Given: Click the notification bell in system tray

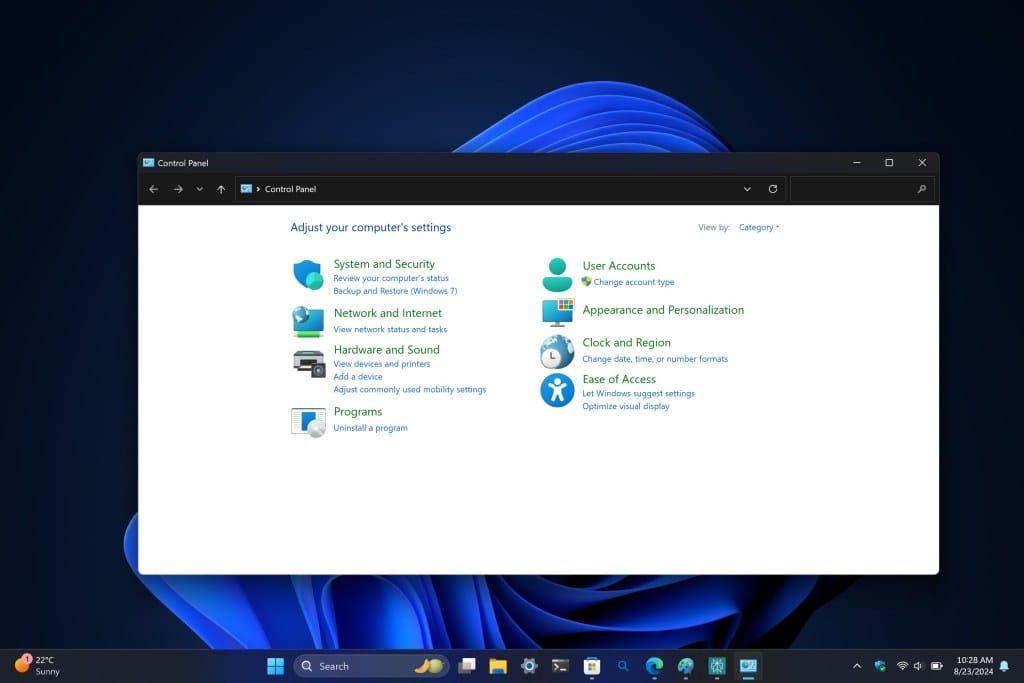Looking at the screenshot, I should (1002, 665).
